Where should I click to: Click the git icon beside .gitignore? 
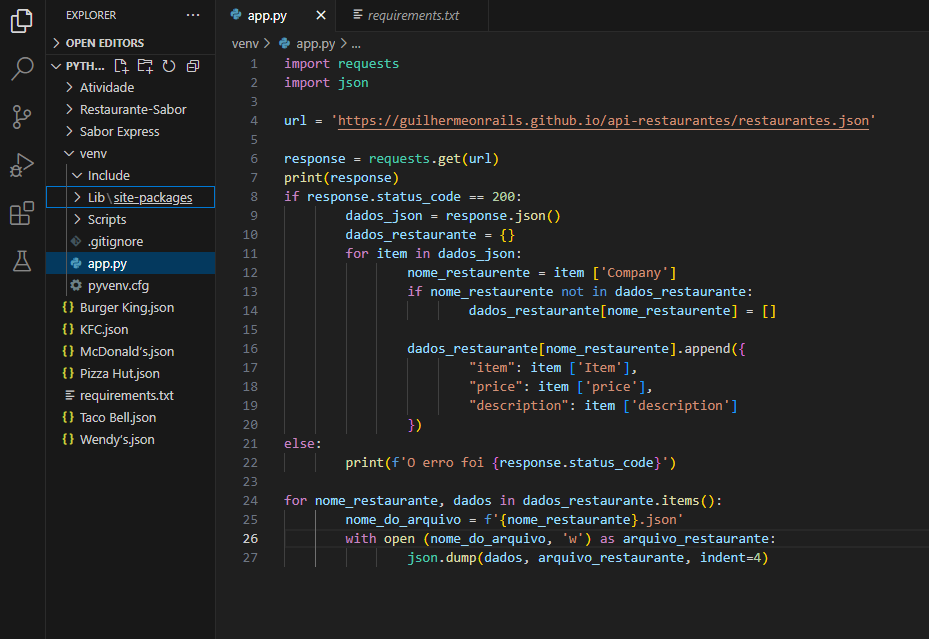(x=76, y=241)
